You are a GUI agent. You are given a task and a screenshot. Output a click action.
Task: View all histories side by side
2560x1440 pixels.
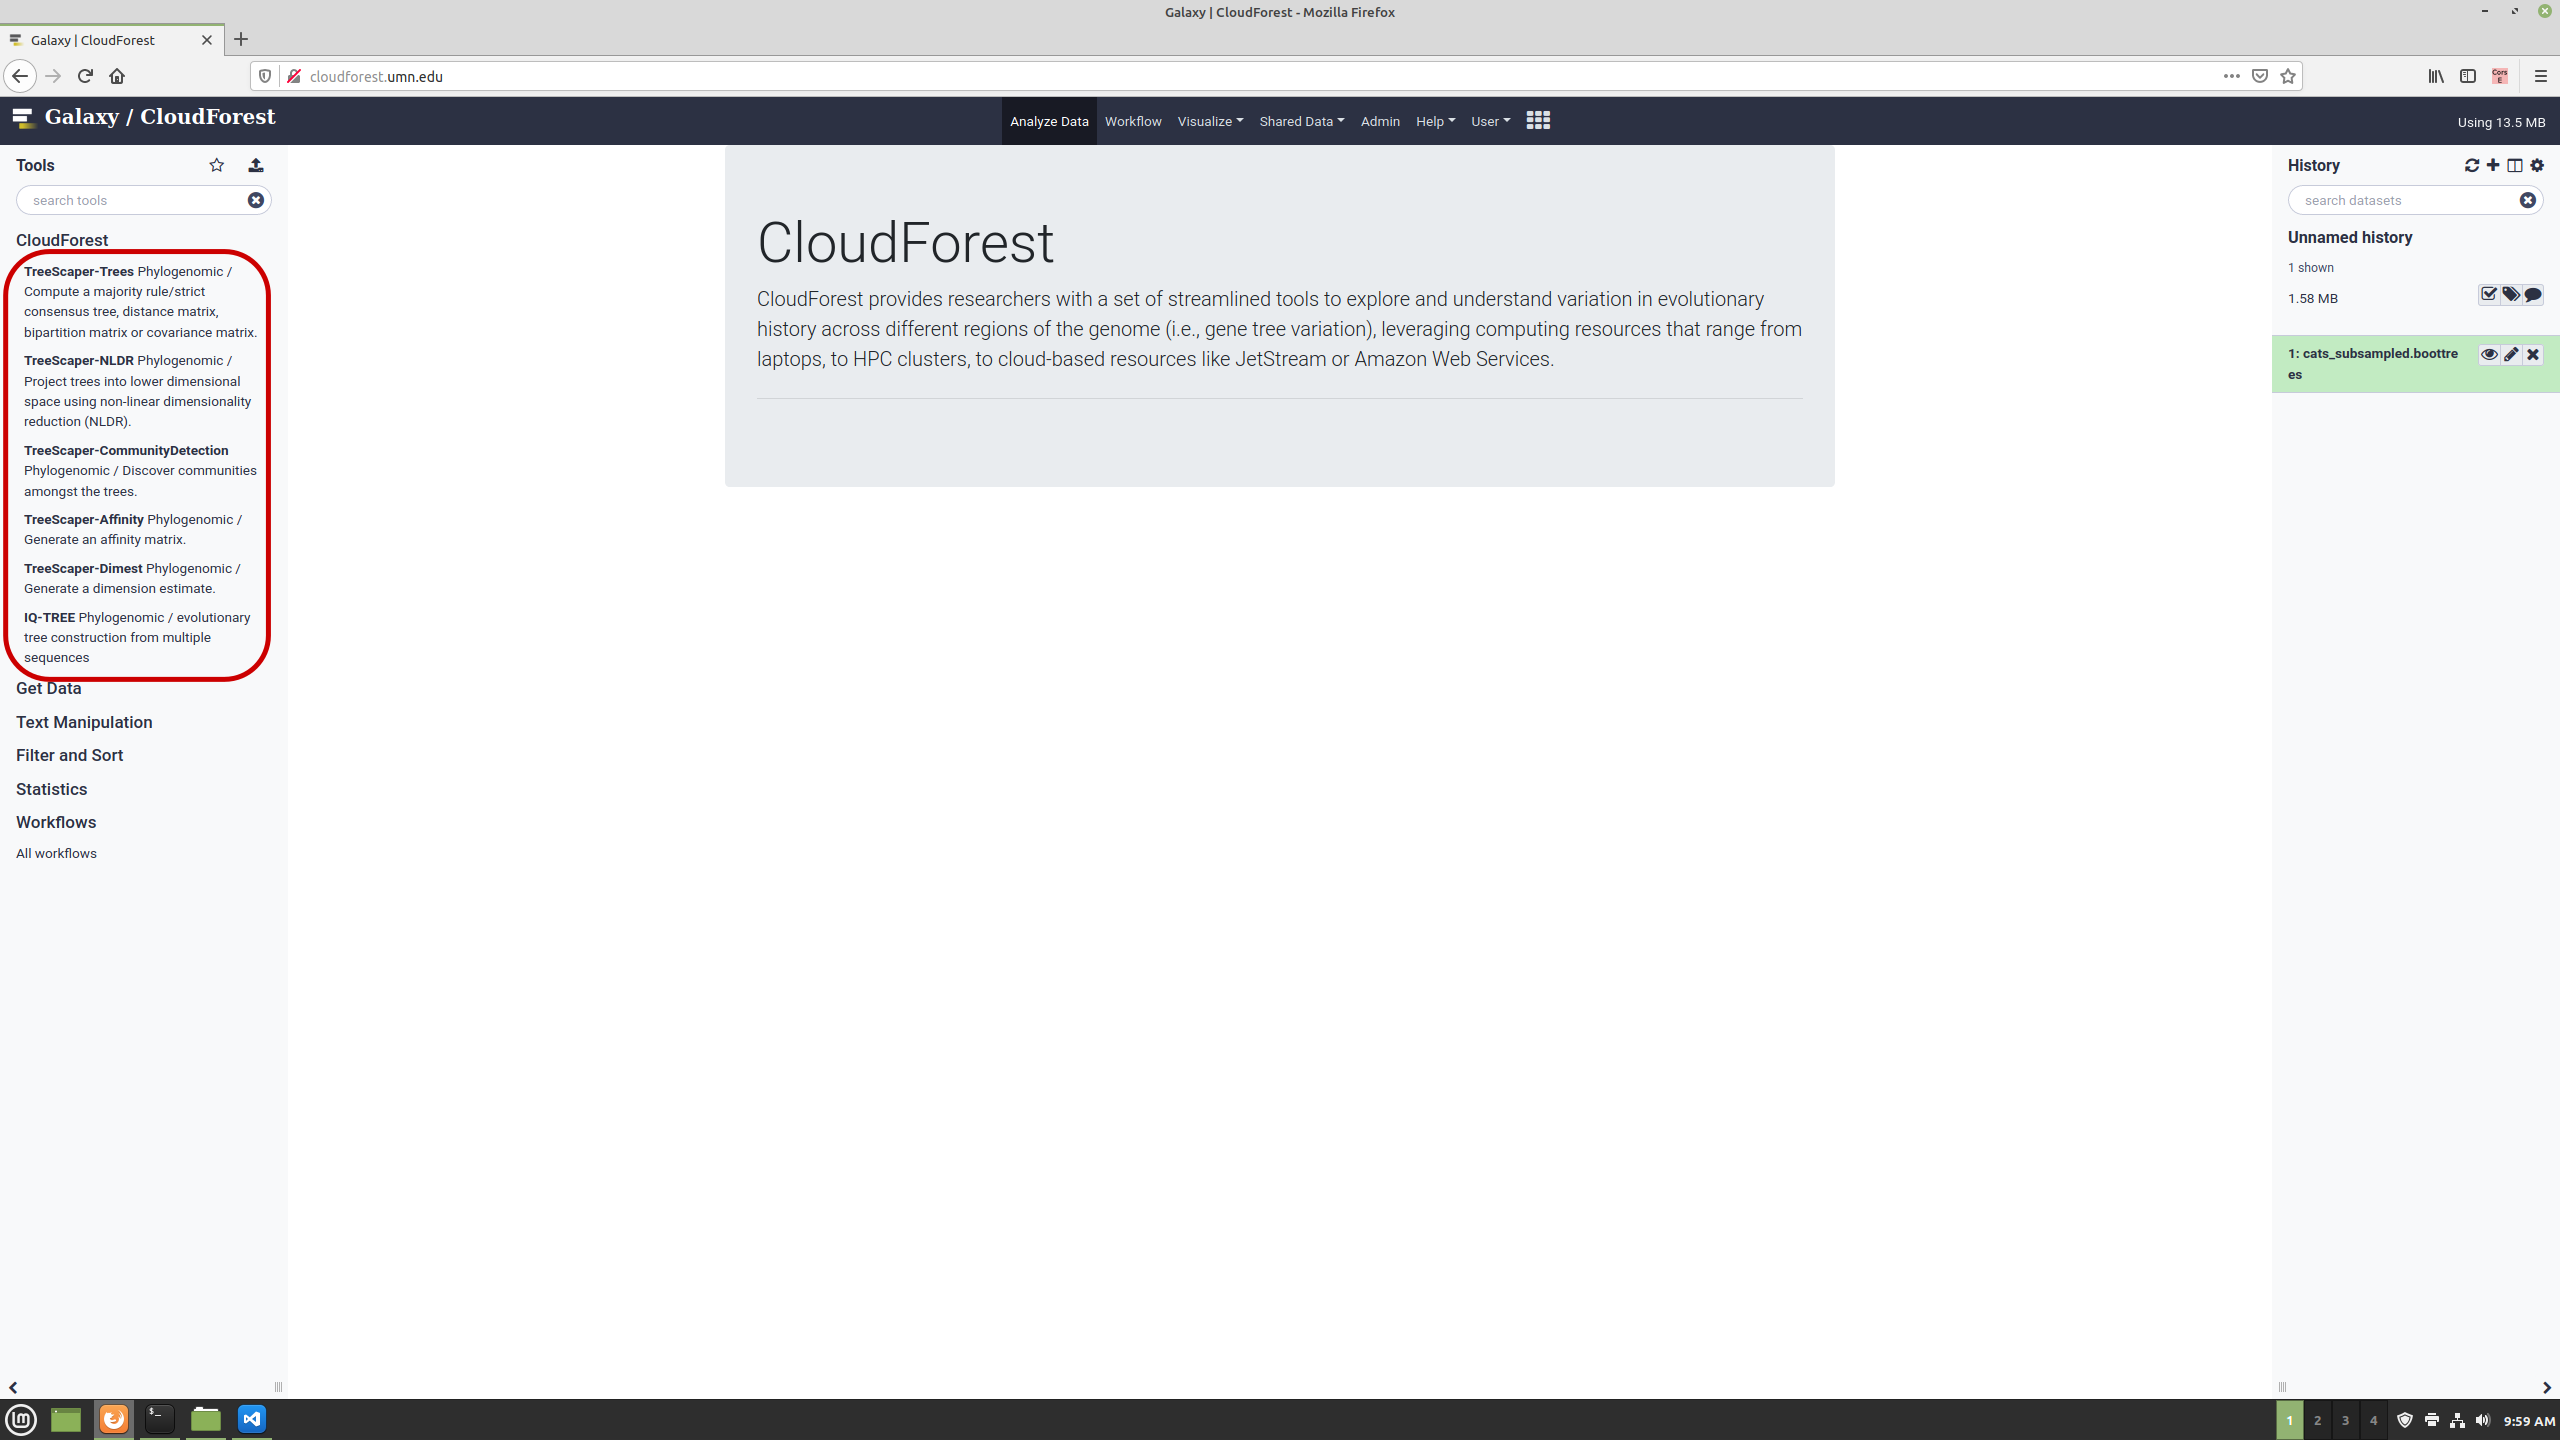tap(2515, 165)
